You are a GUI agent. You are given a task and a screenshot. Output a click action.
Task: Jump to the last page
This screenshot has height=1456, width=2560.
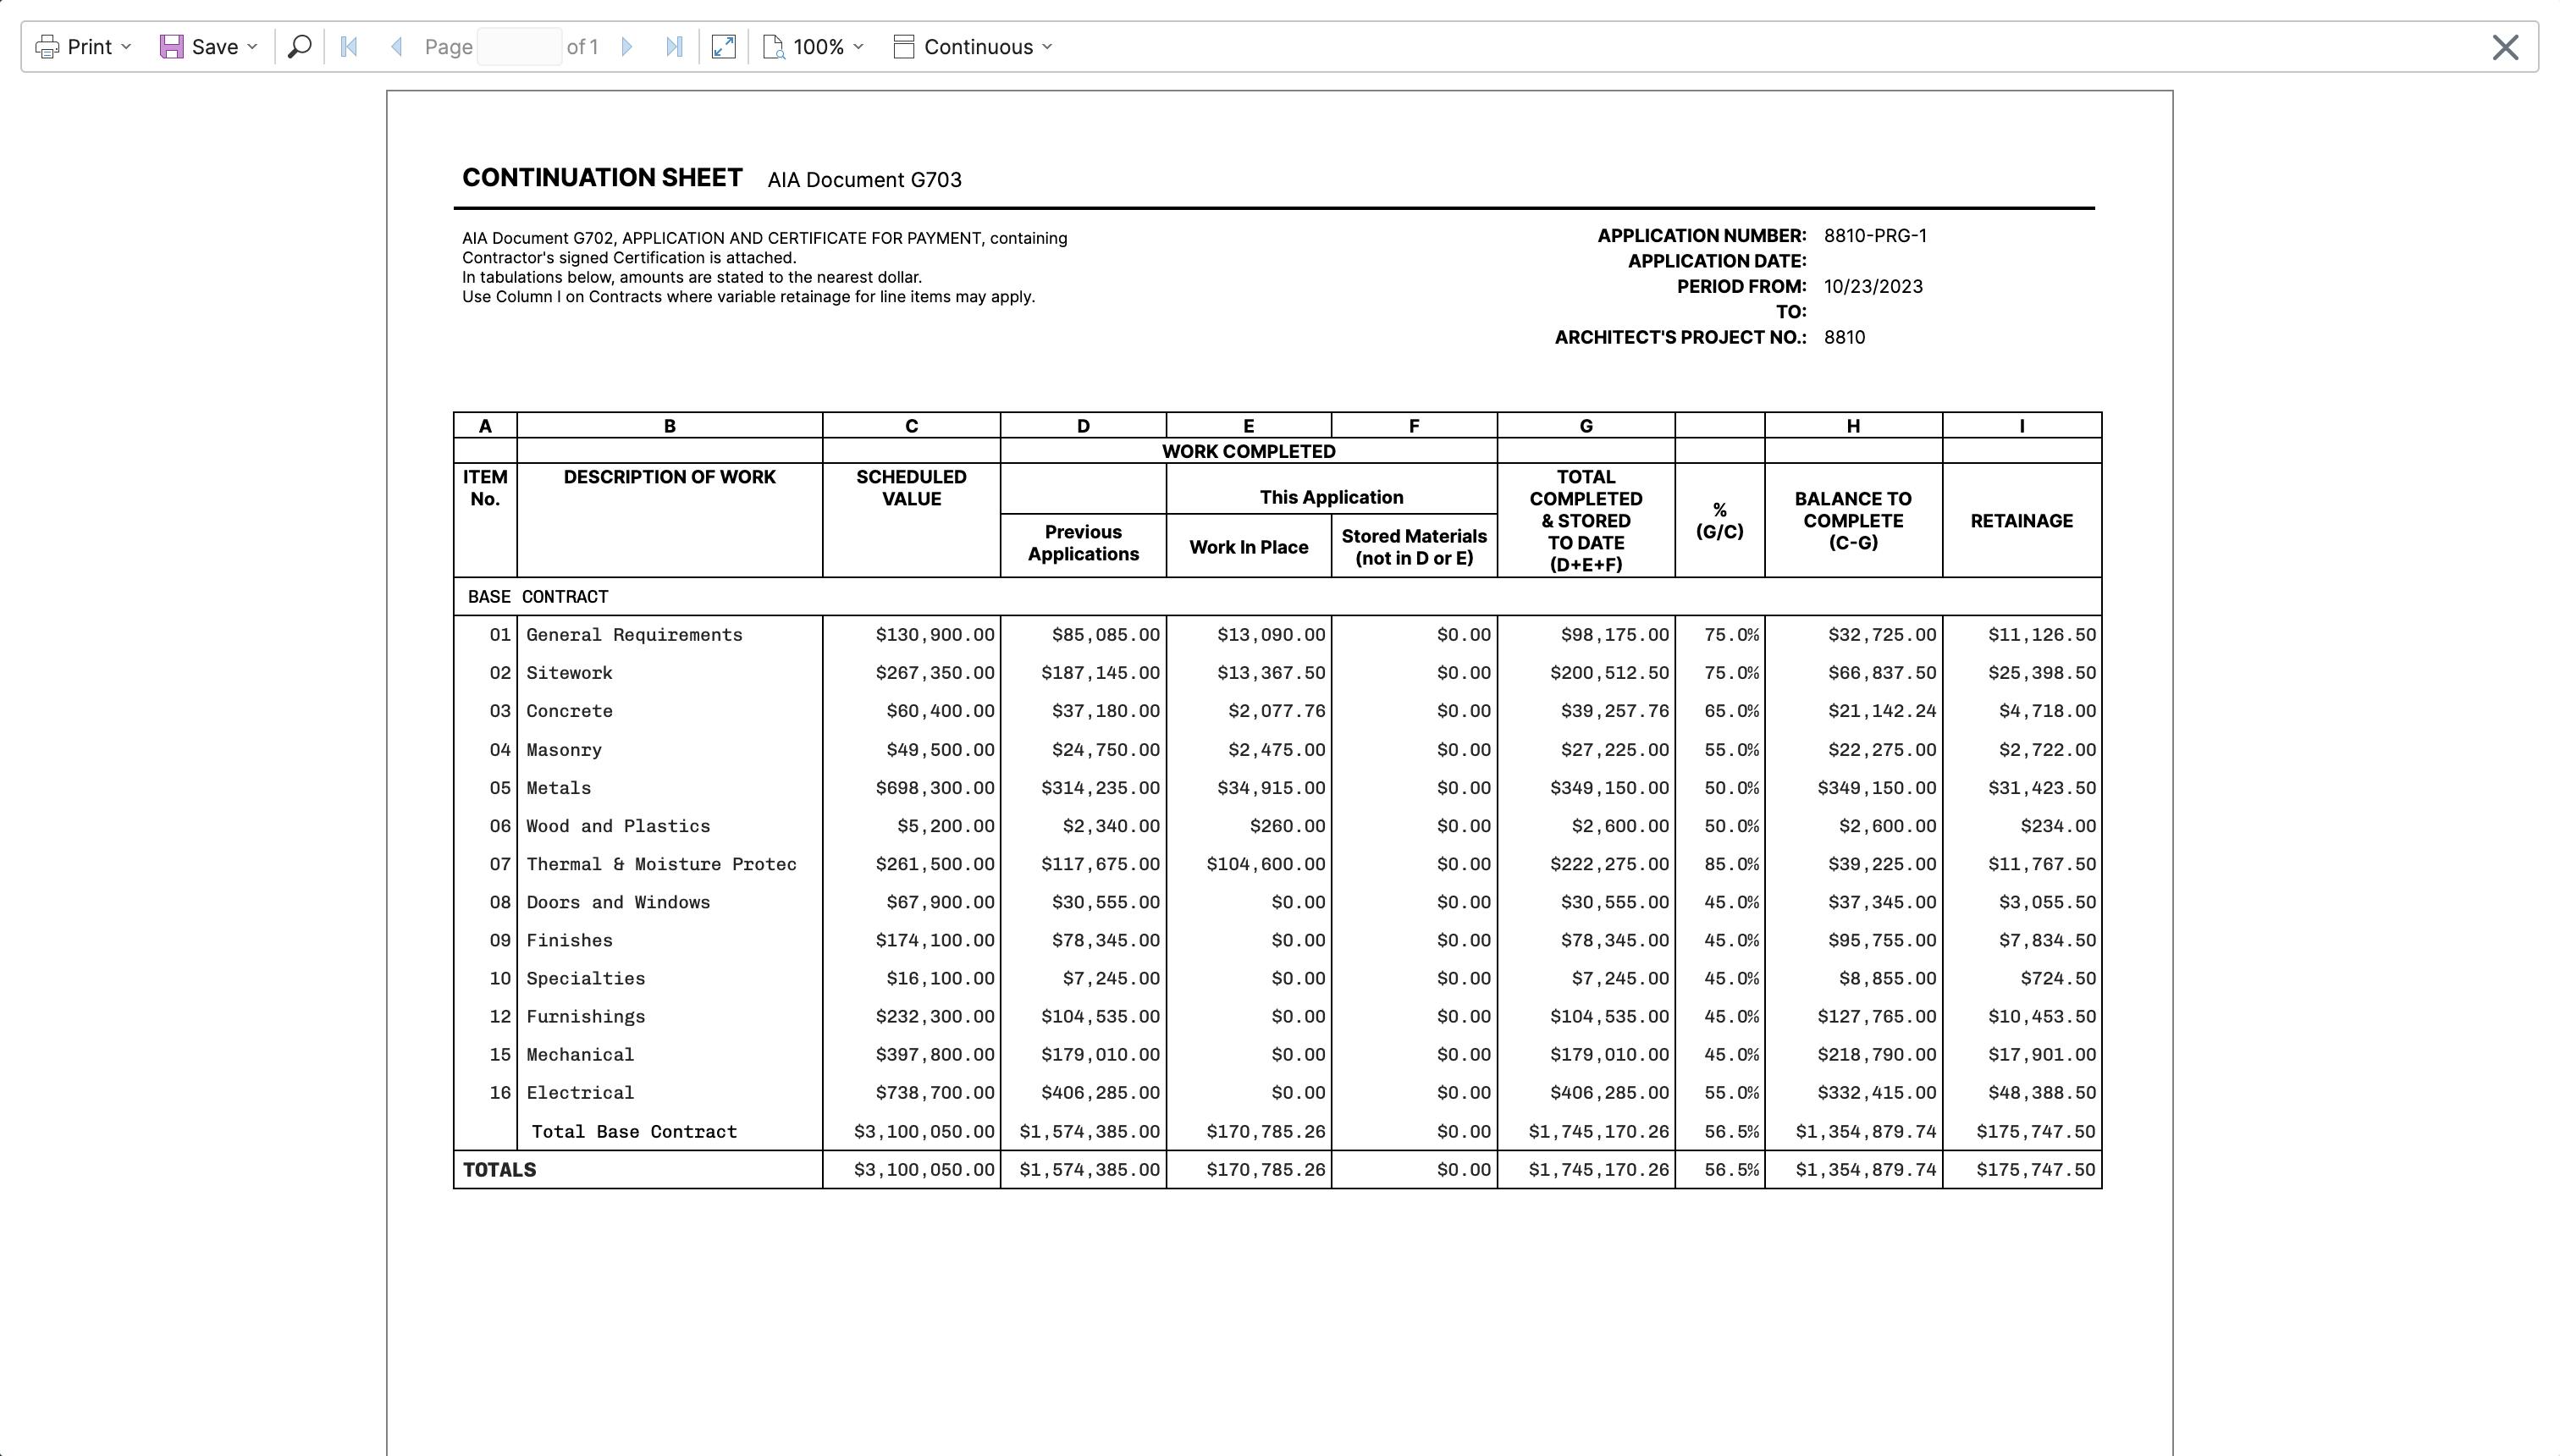click(x=675, y=47)
